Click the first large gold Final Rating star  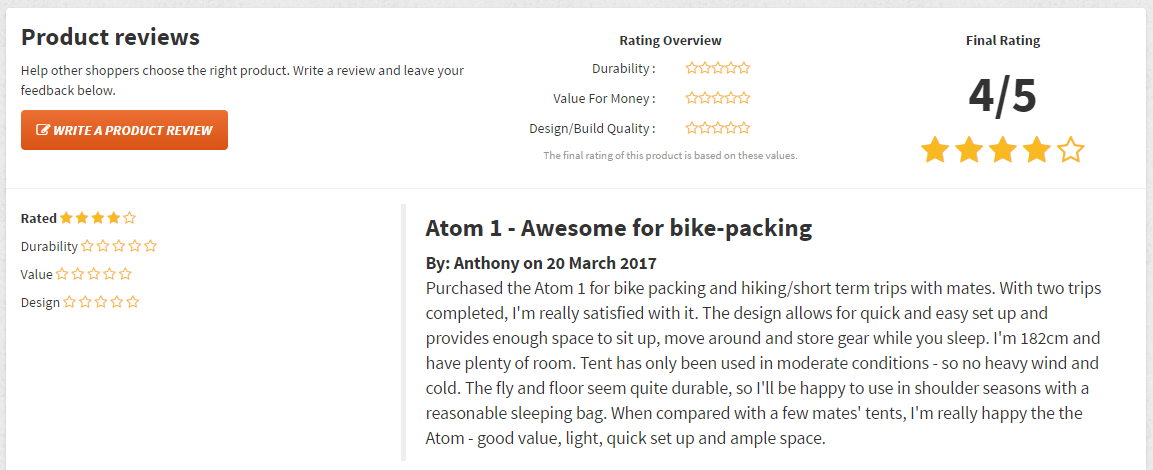[935, 149]
